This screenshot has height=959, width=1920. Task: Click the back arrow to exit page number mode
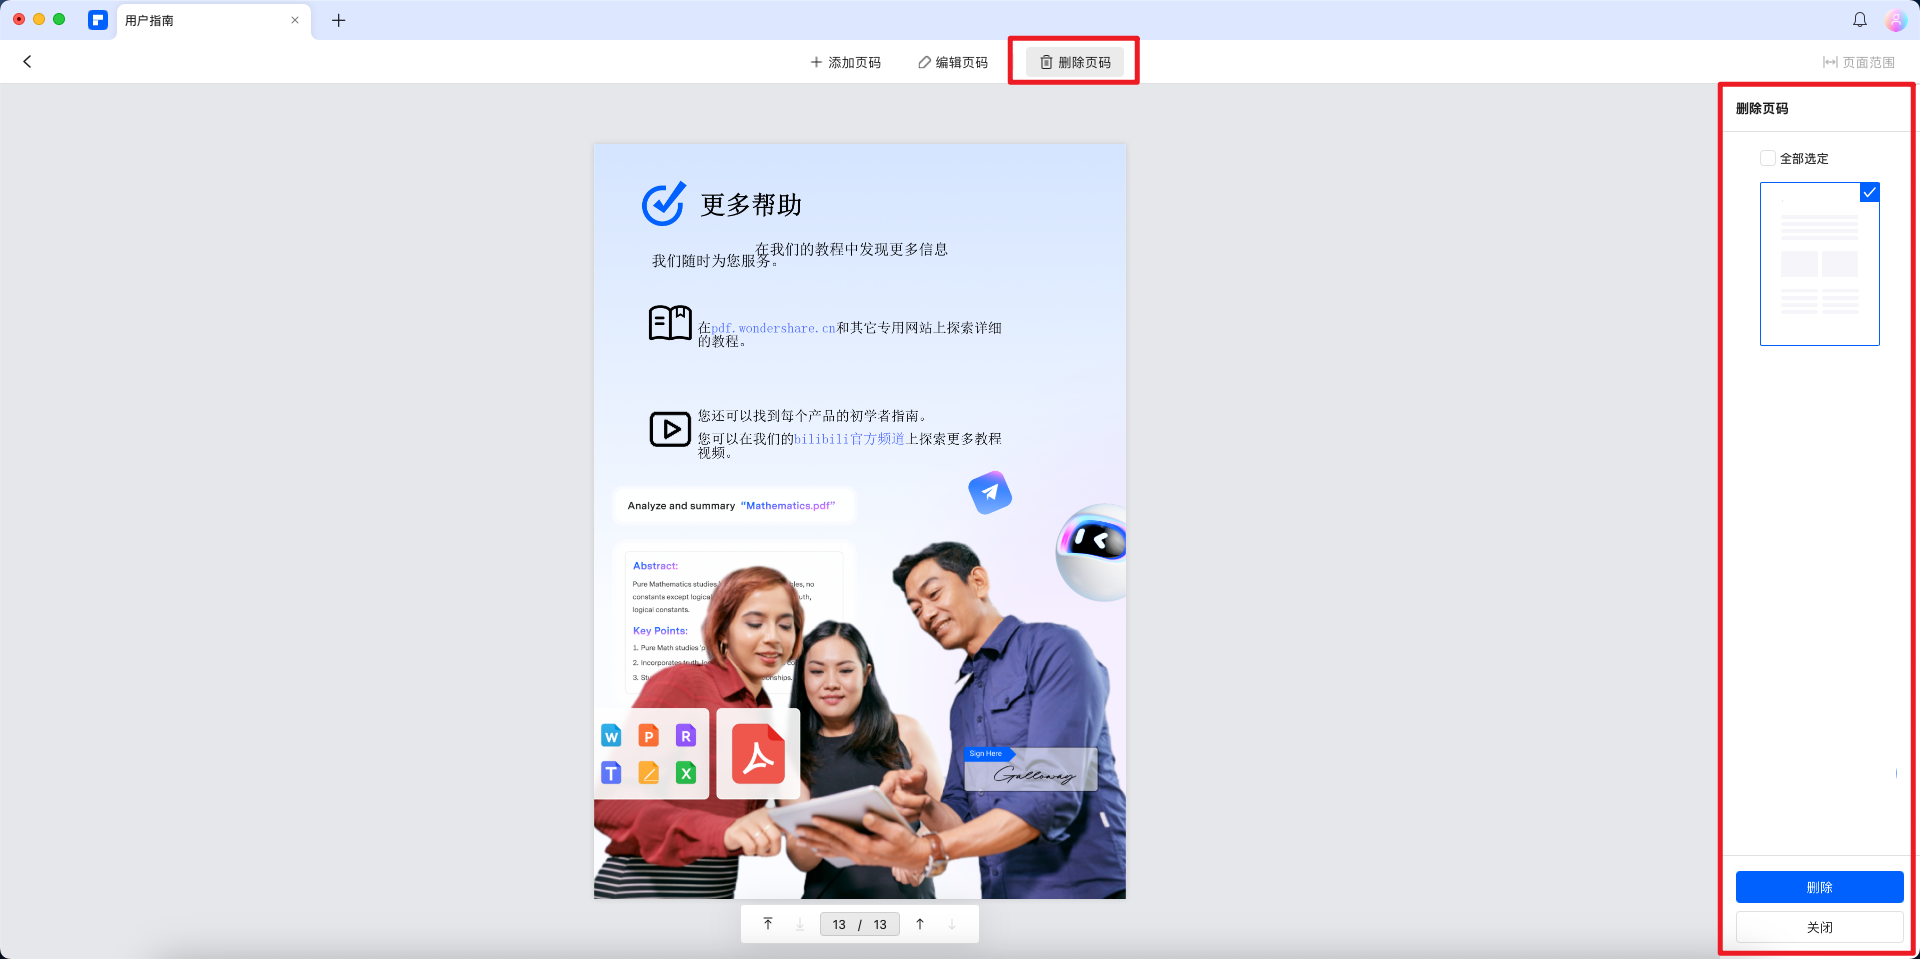(26, 61)
